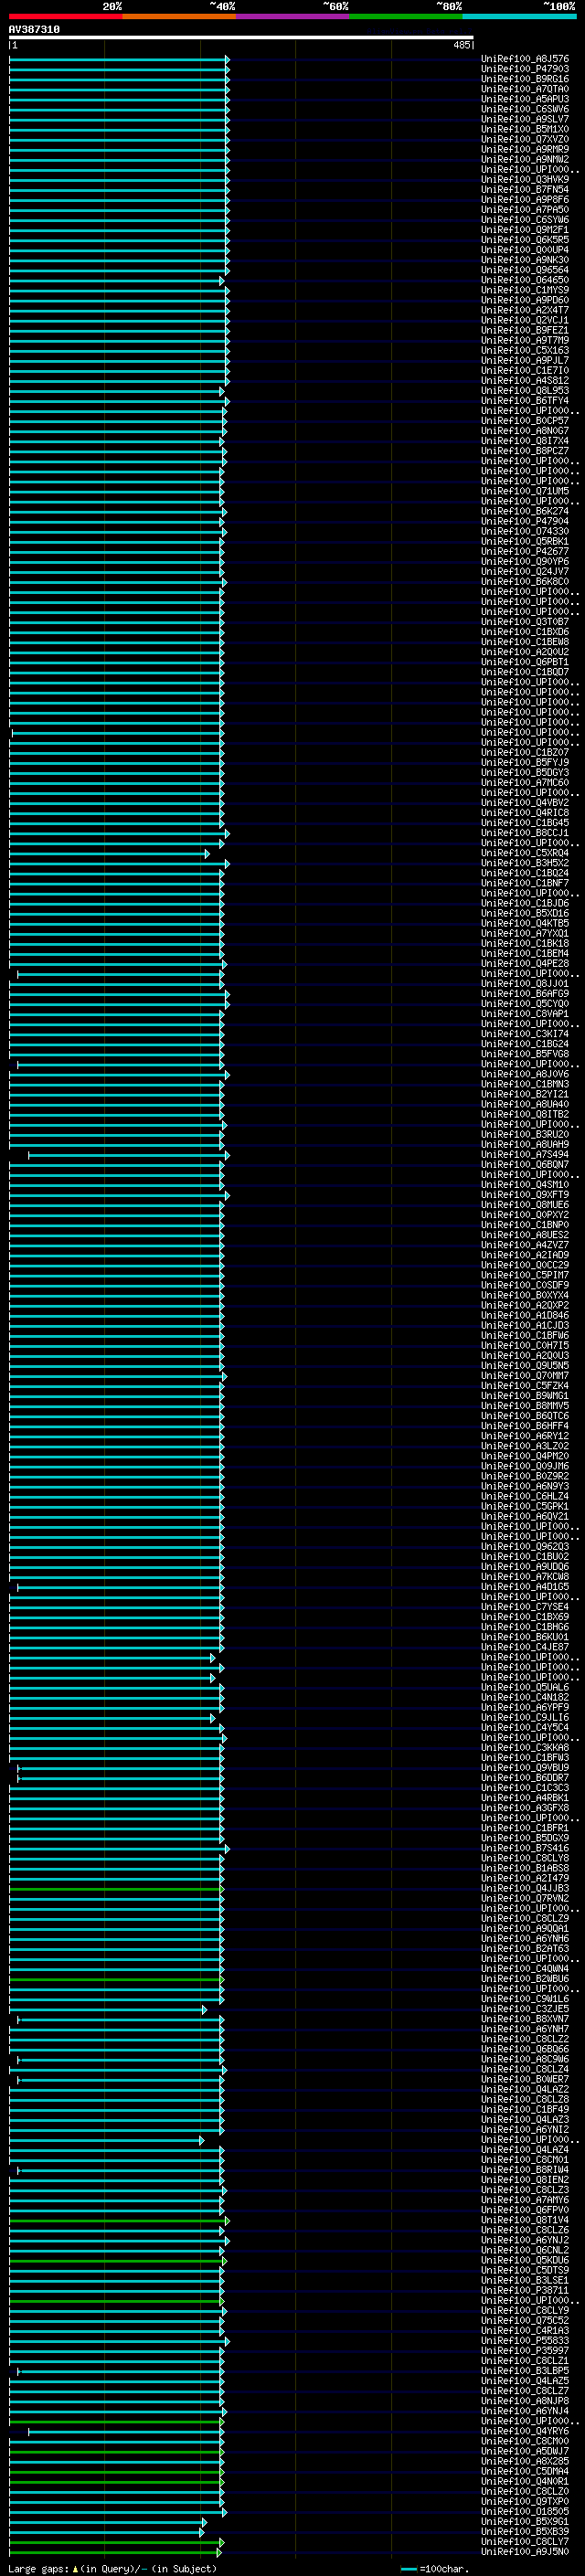This screenshot has width=585, height=2576.
Task: Select hit label UniRef100_Q6K5R5
Action: [x=525, y=240]
